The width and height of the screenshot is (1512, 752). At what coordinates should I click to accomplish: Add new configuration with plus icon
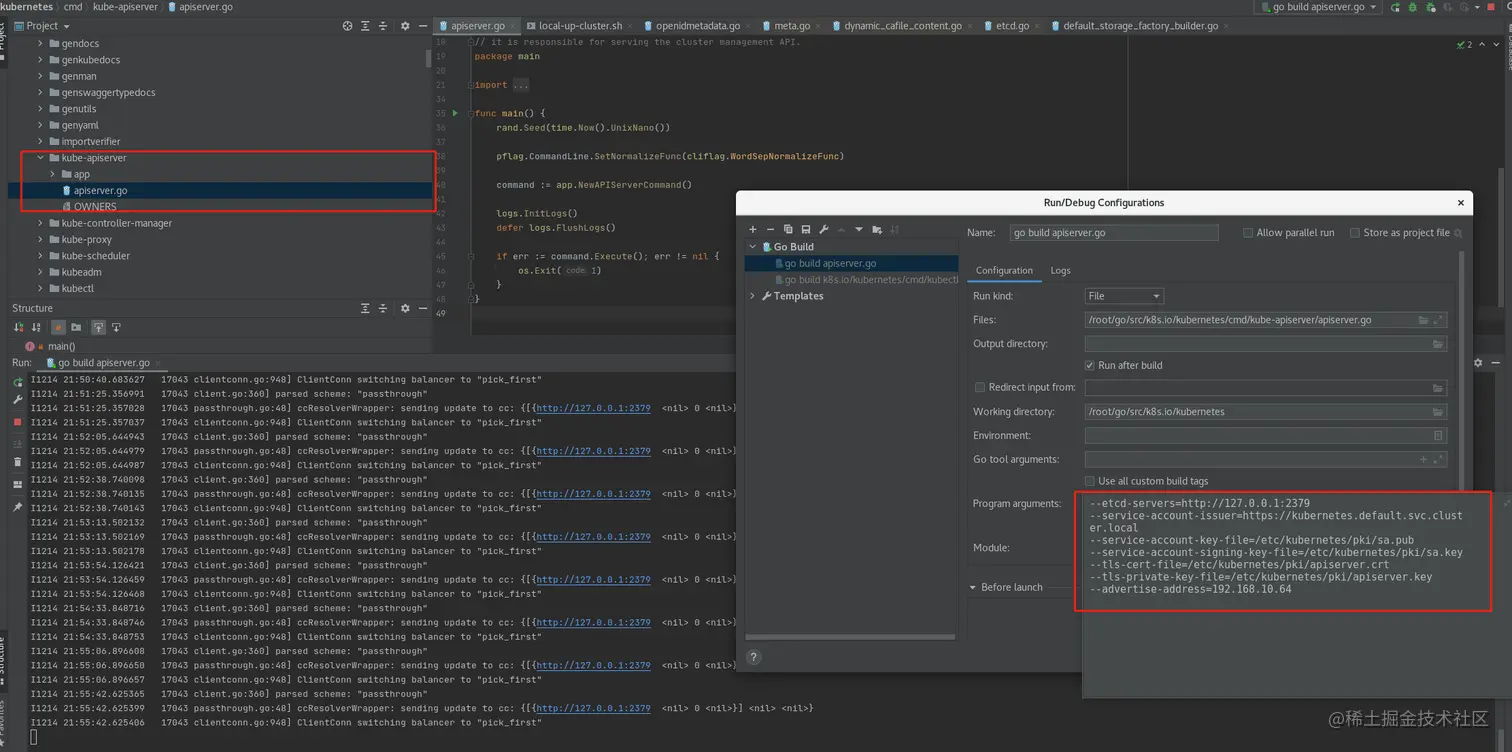click(x=753, y=230)
